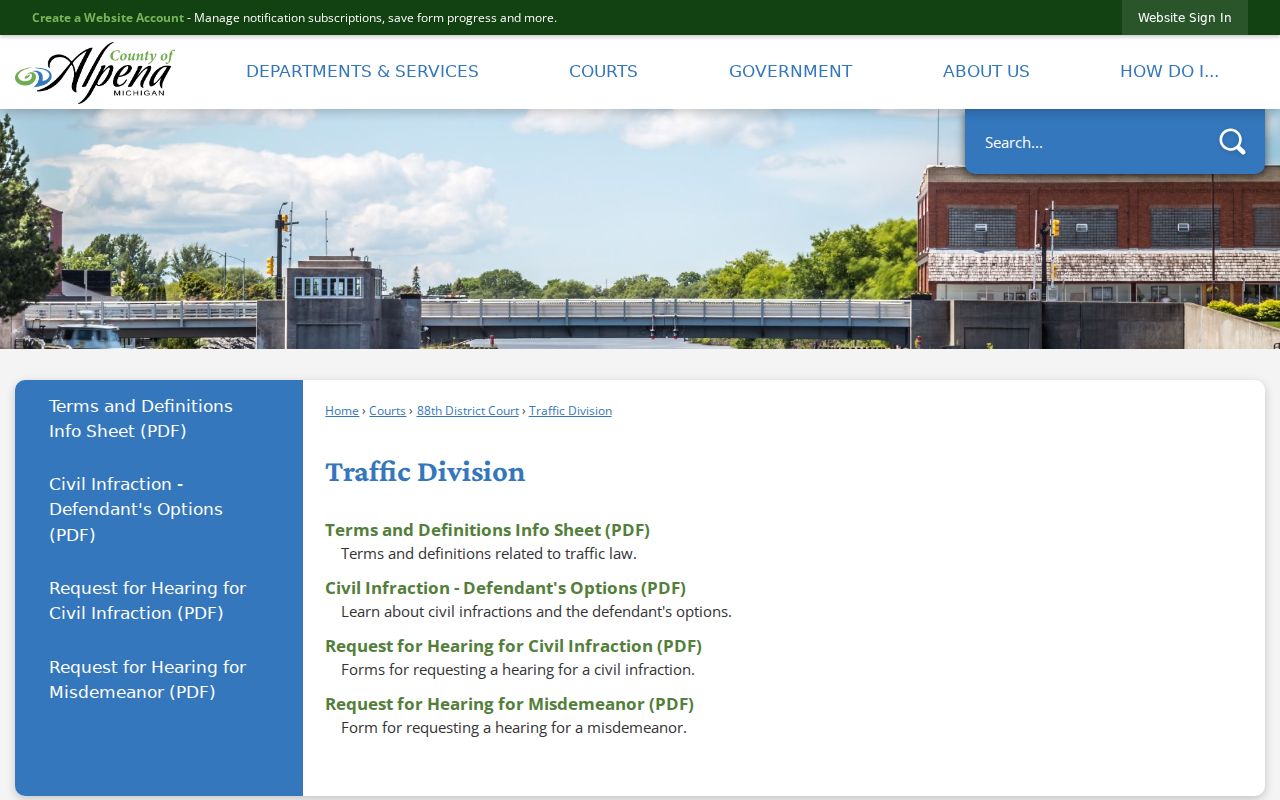Viewport: 1280px width, 800px height.
Task: Go to Courts breadcrumb link
Action: point(387,411)
